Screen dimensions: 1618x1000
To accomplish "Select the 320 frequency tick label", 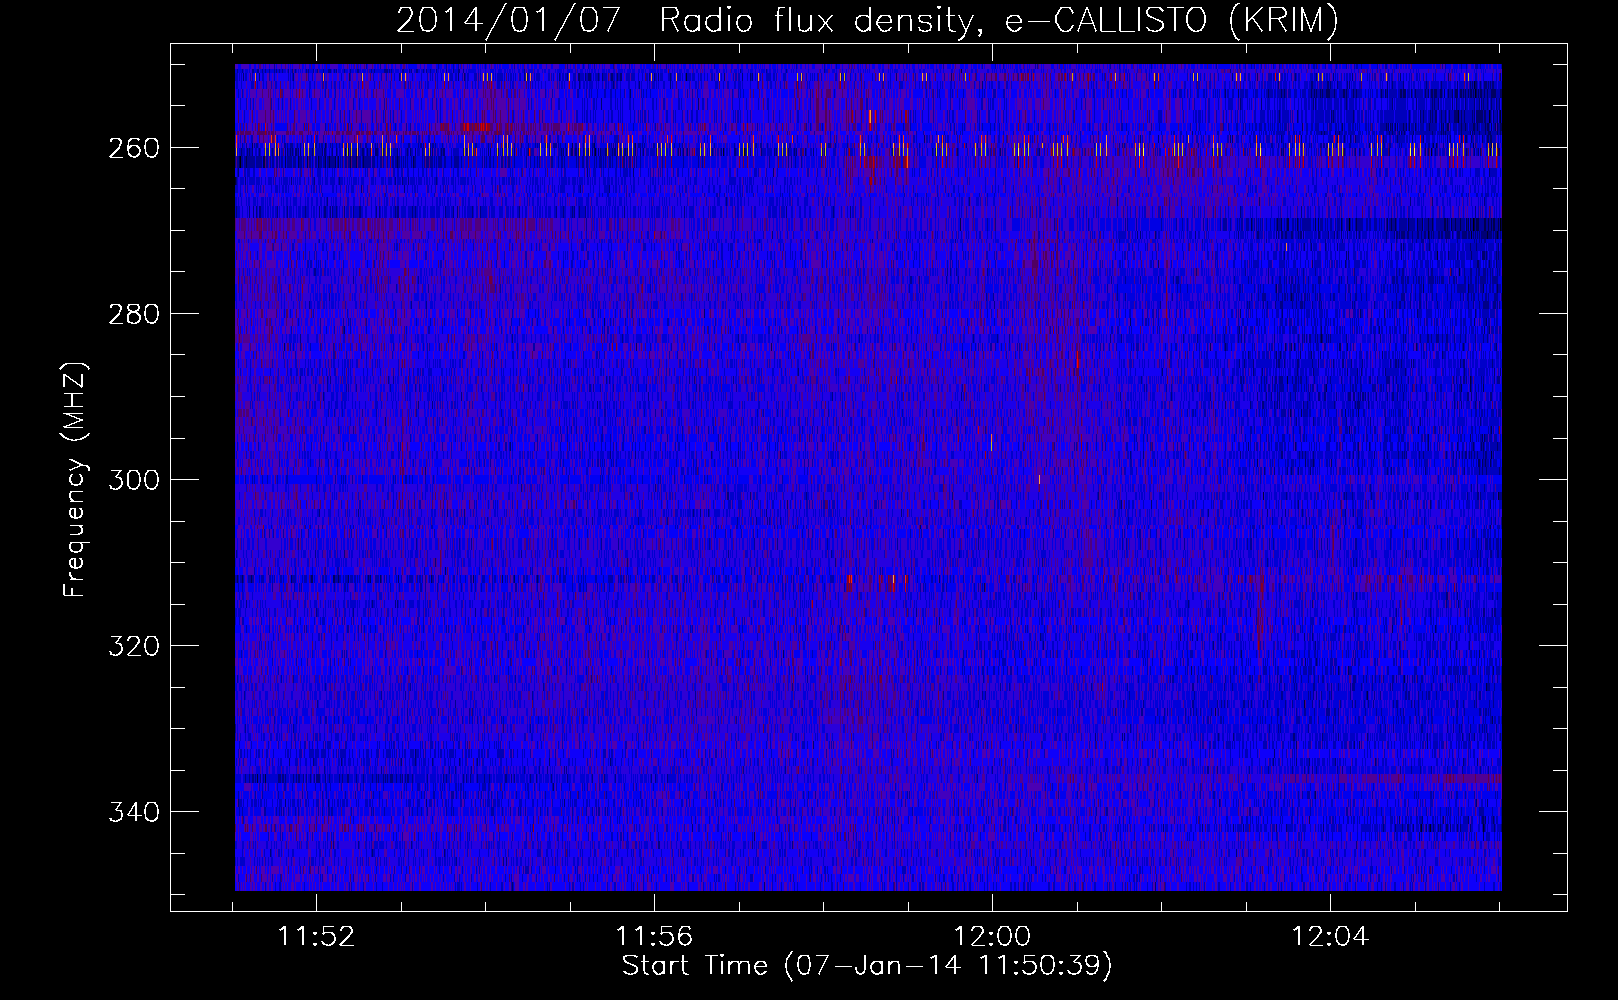I will pos(133,646).
